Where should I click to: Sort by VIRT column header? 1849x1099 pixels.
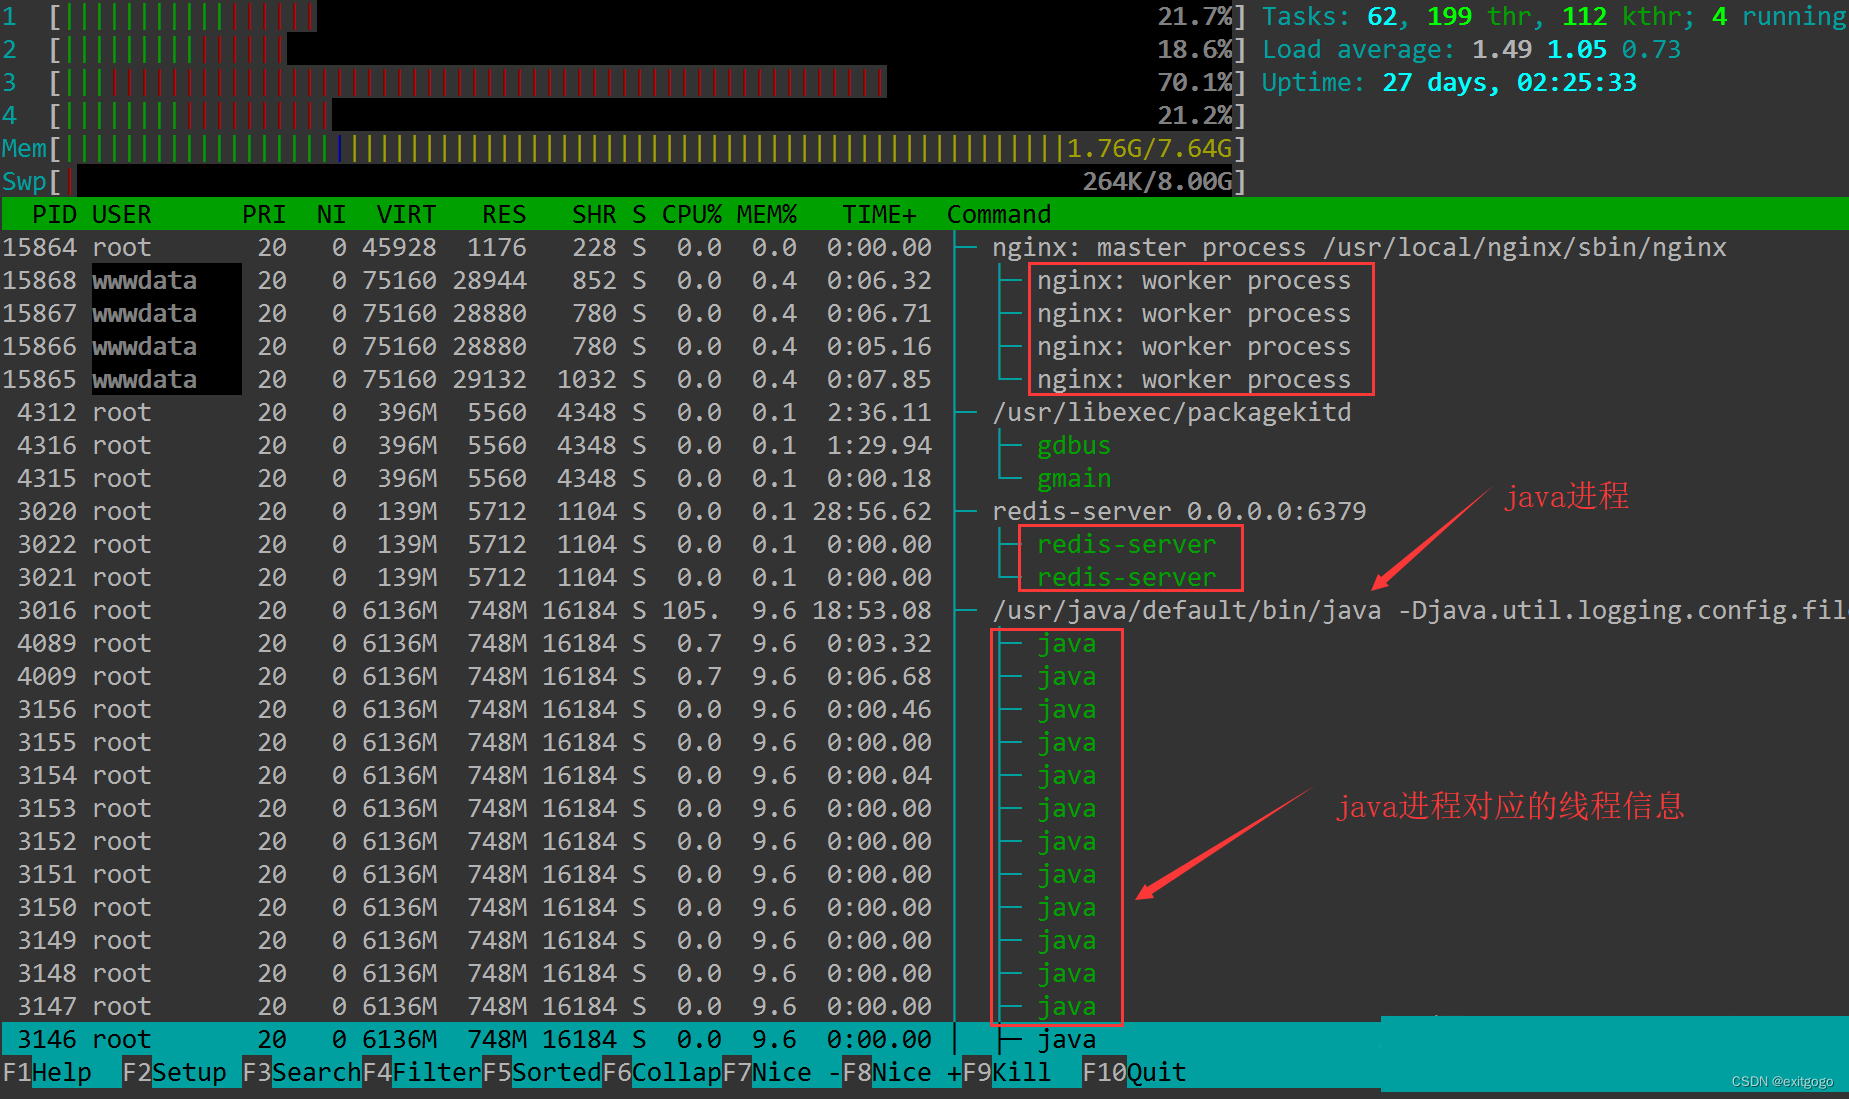[x=406, y=214]
